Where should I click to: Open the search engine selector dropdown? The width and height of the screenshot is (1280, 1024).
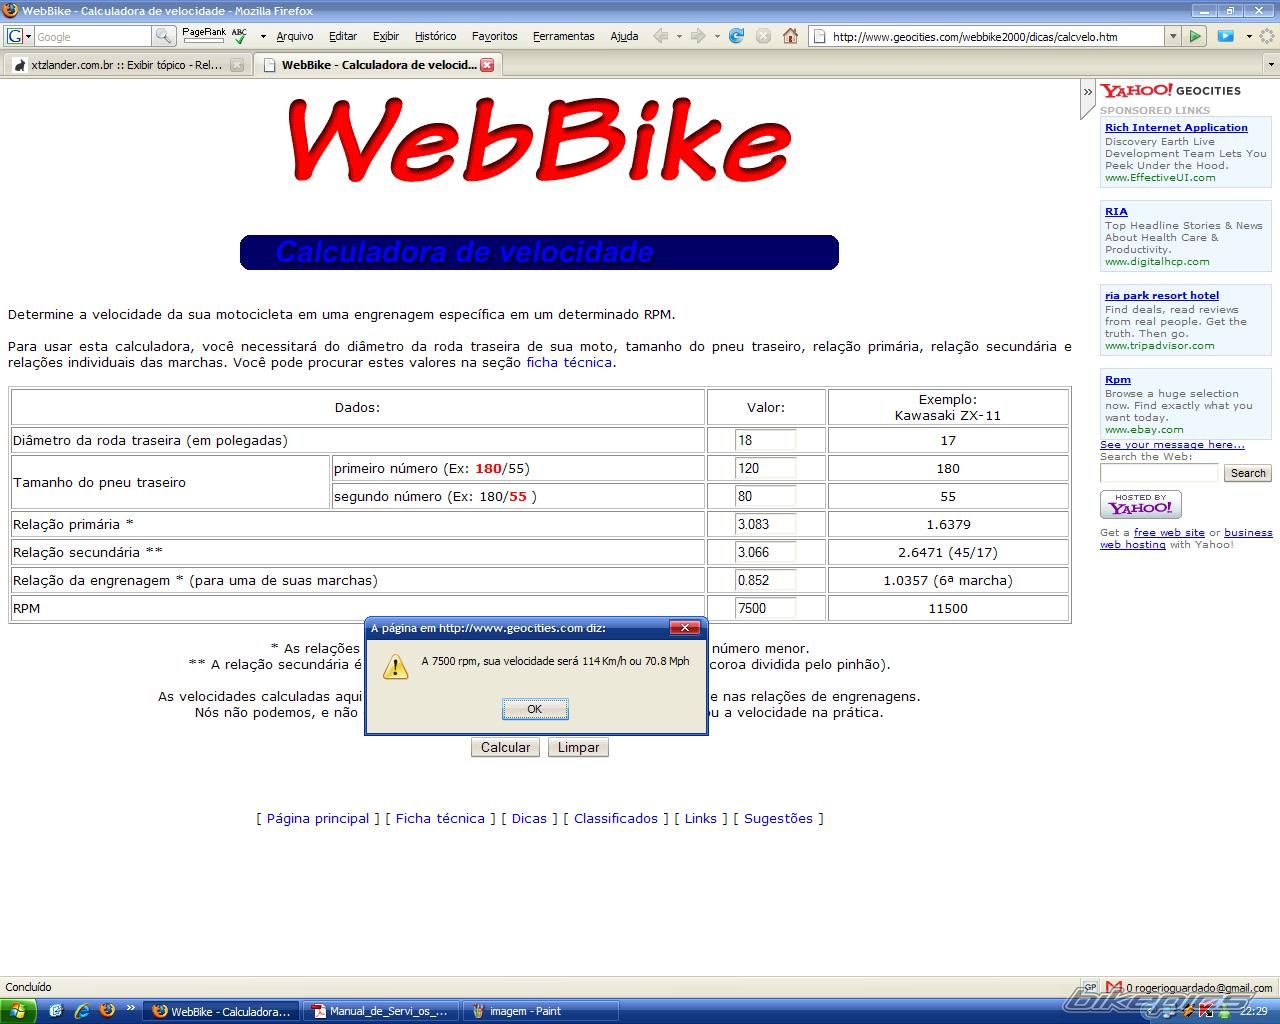[x=19, y=36]
